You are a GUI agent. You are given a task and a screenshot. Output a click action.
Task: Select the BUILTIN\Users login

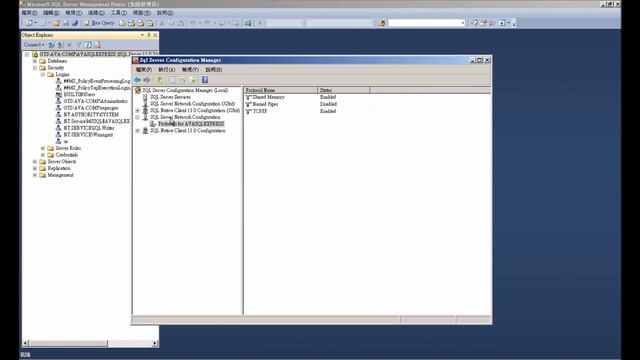click(x=79, y=94)
